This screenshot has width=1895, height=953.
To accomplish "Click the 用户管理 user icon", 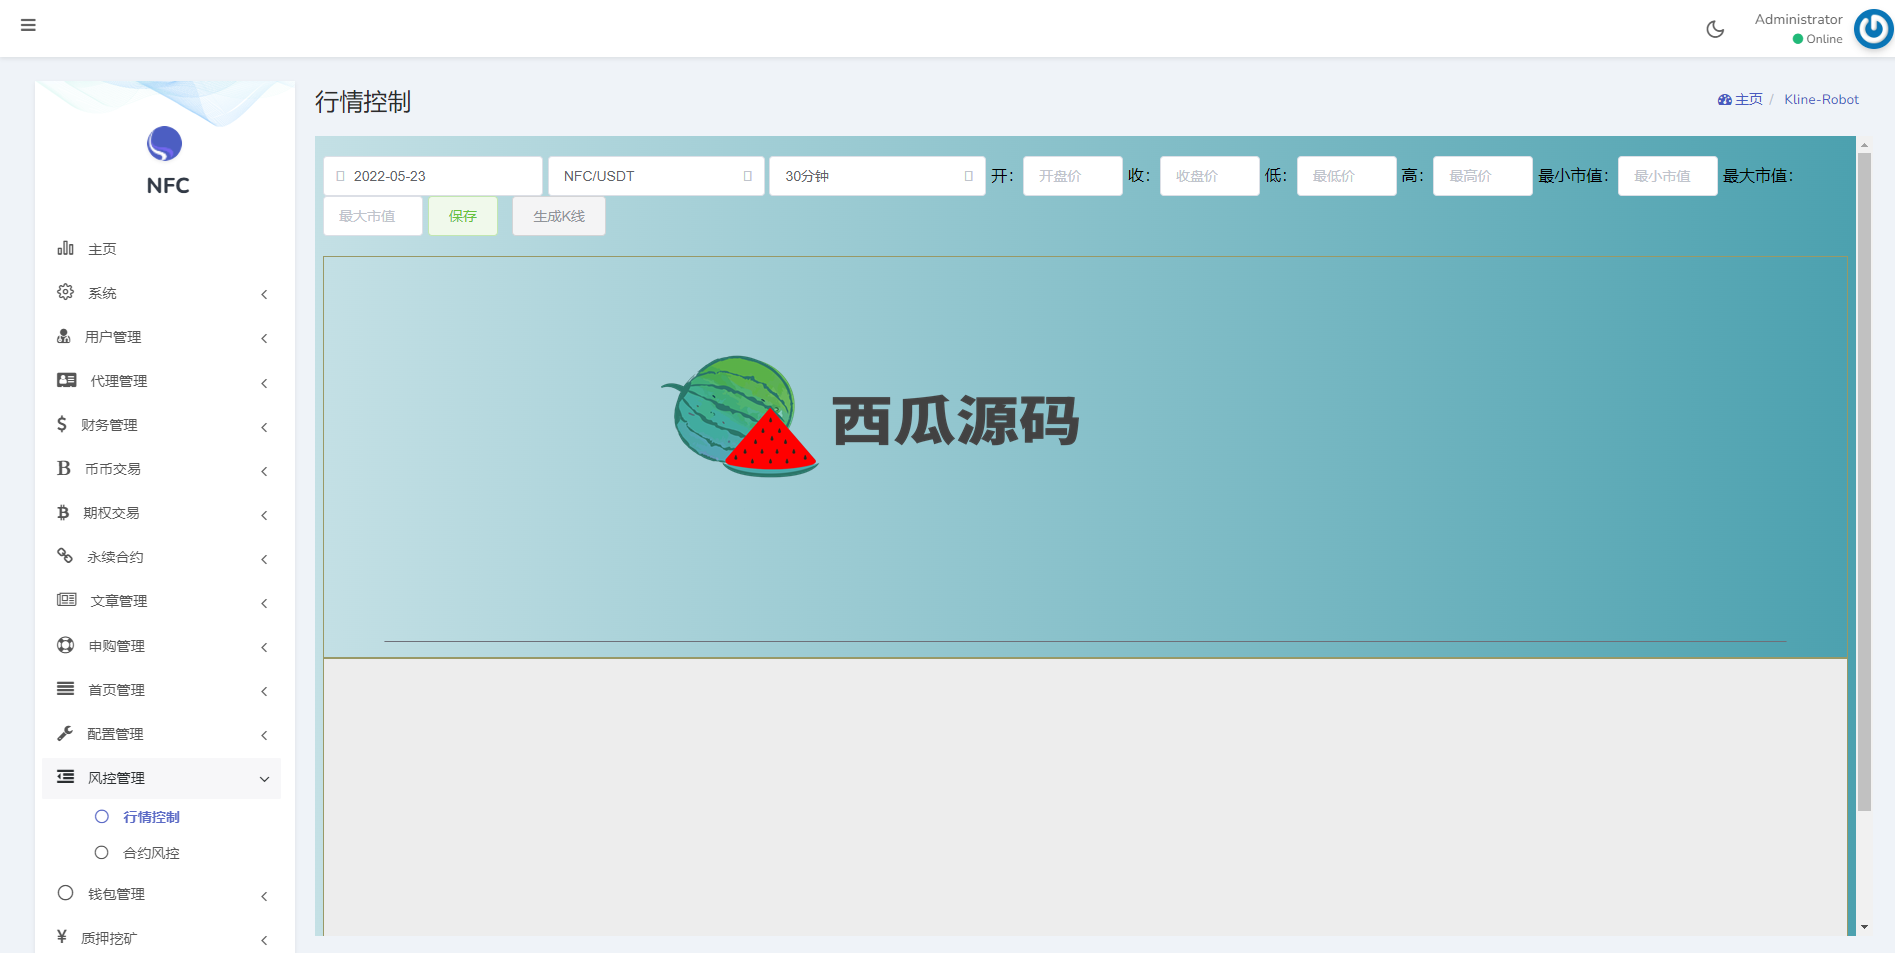I will click(x=64, y=336).
